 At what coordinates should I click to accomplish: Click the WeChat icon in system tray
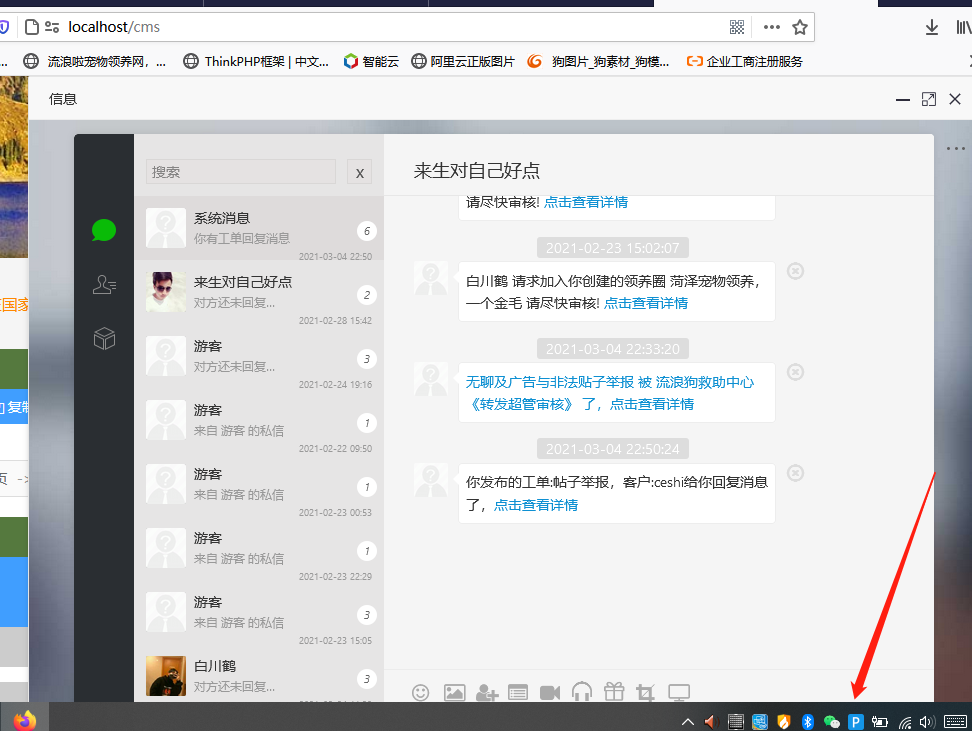click(831, 721)
